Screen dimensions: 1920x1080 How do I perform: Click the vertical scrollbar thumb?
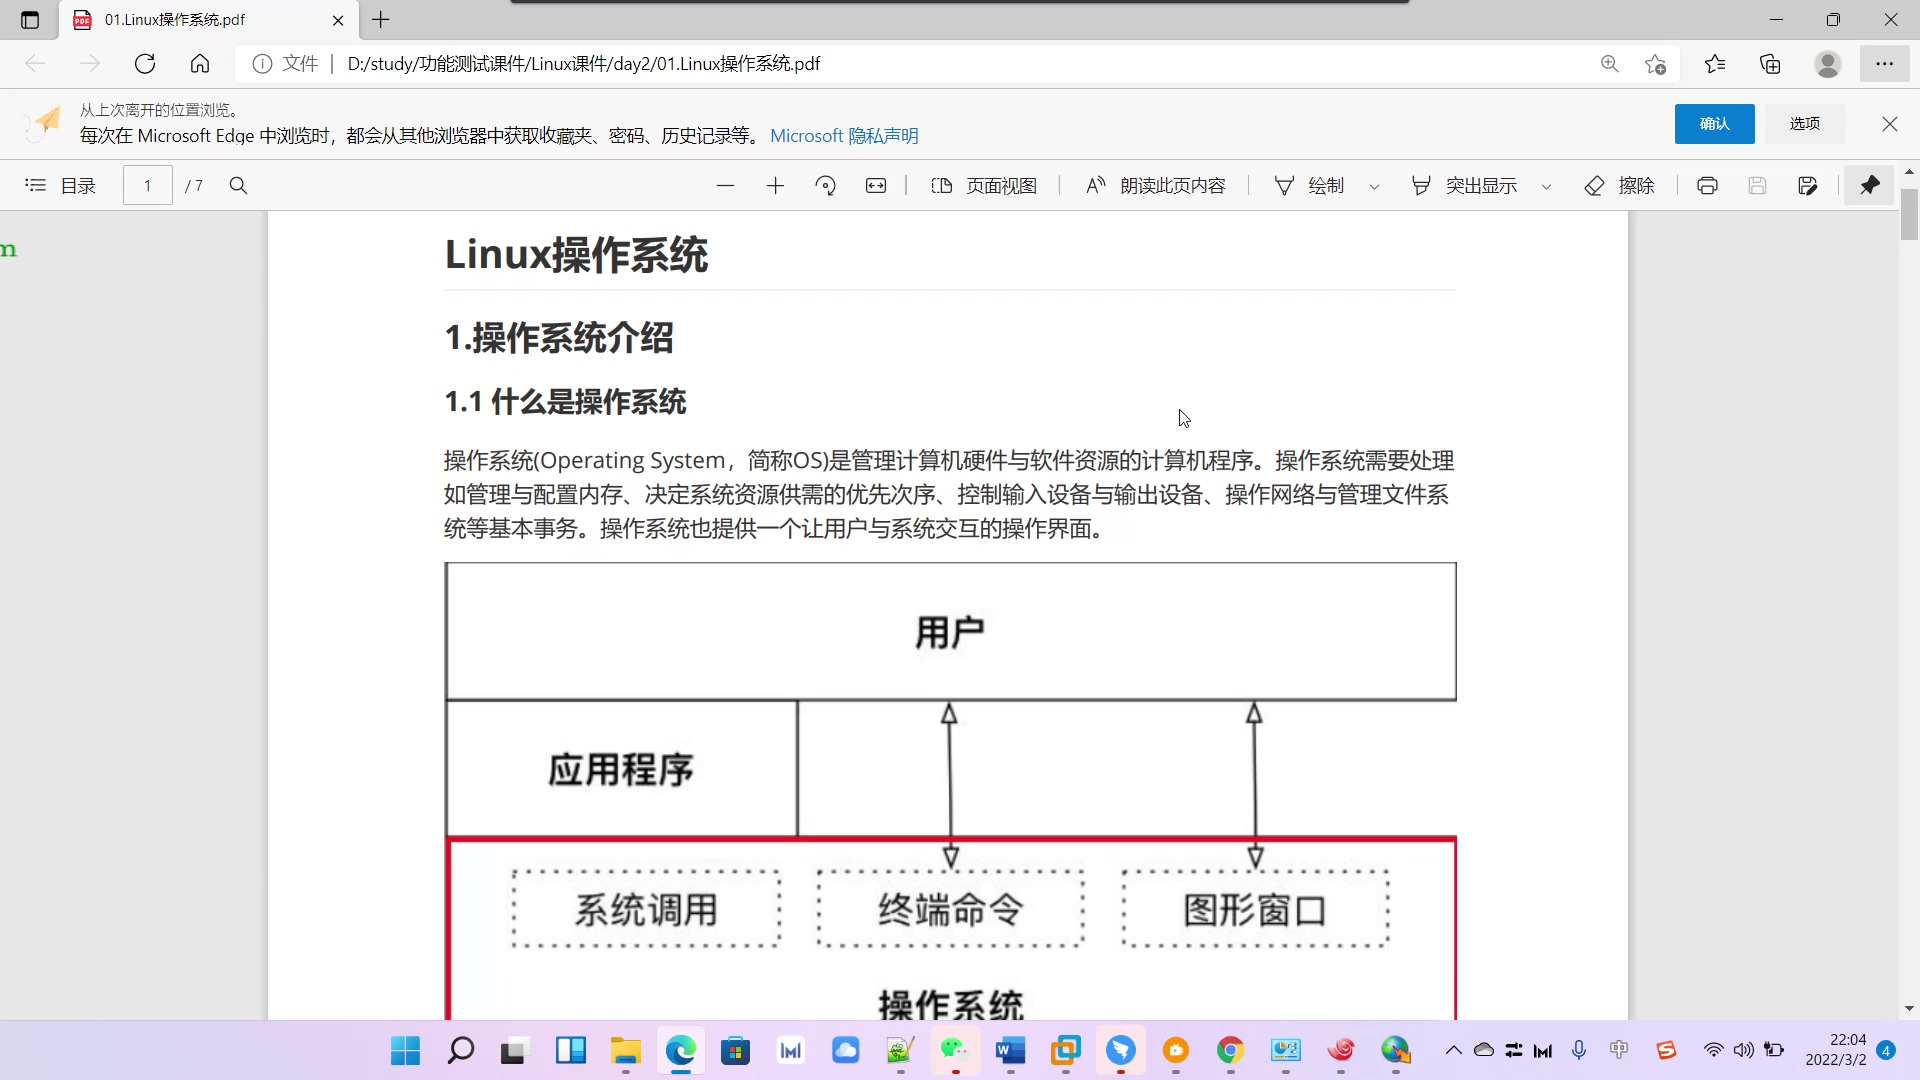click(x=1909, y=214)
